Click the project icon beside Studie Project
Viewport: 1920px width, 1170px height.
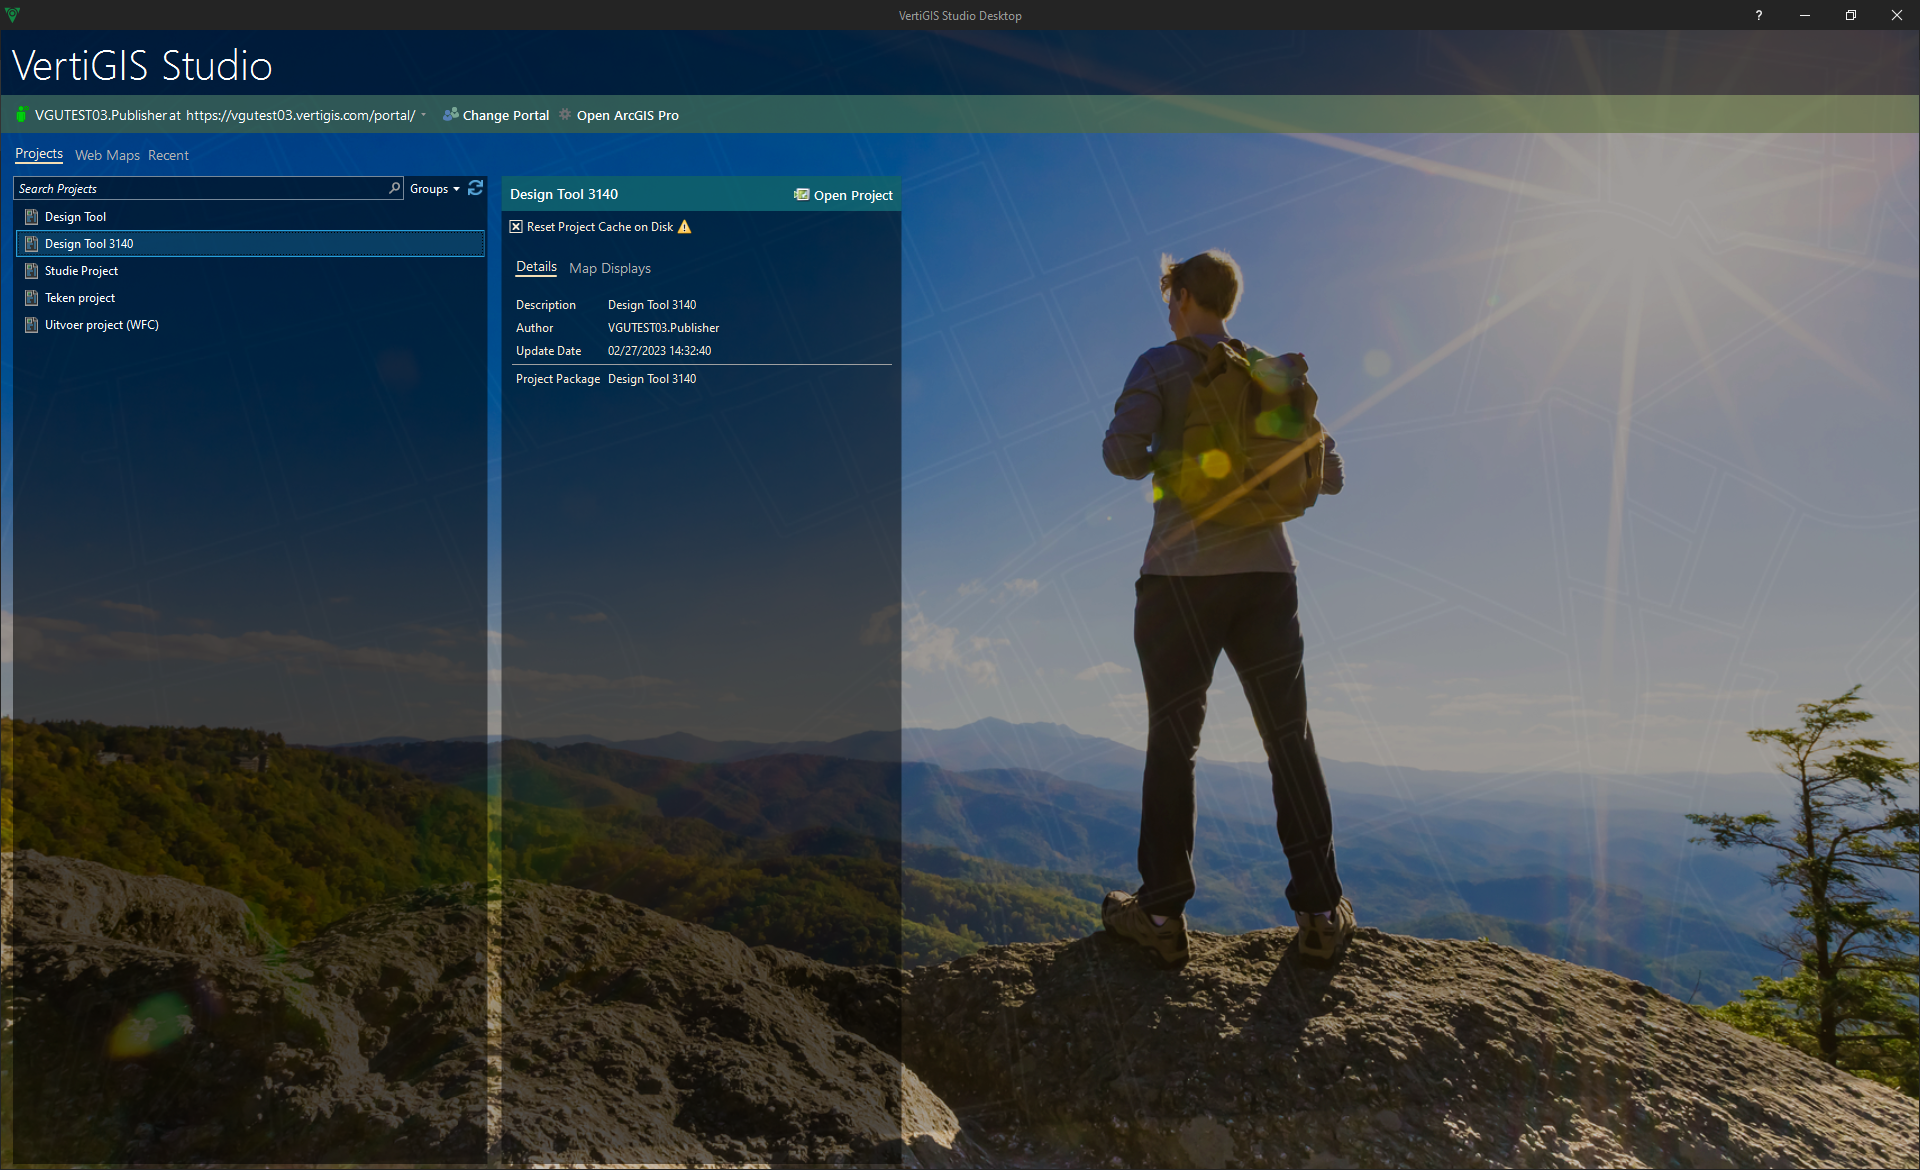(31, 271)
